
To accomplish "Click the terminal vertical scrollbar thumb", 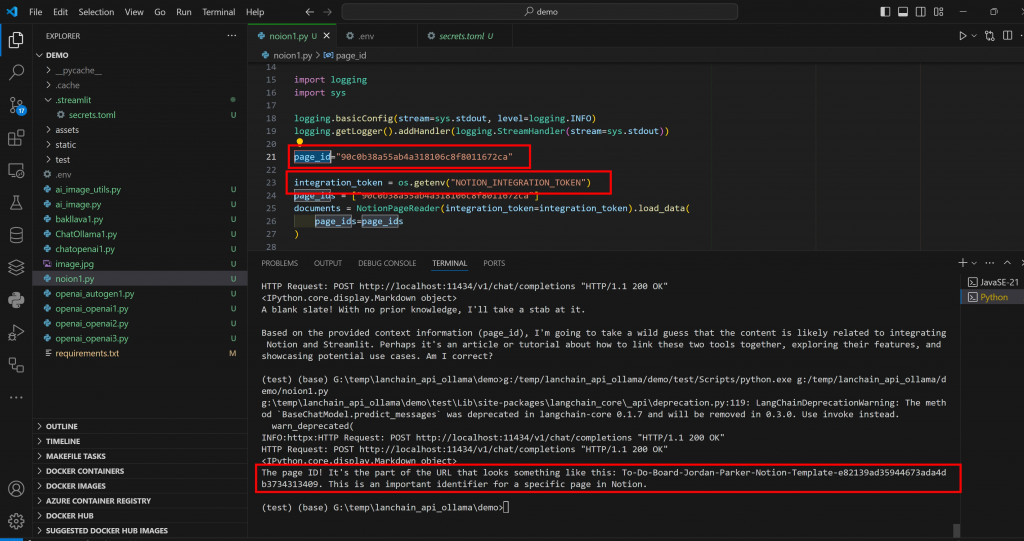I will 957,530.
